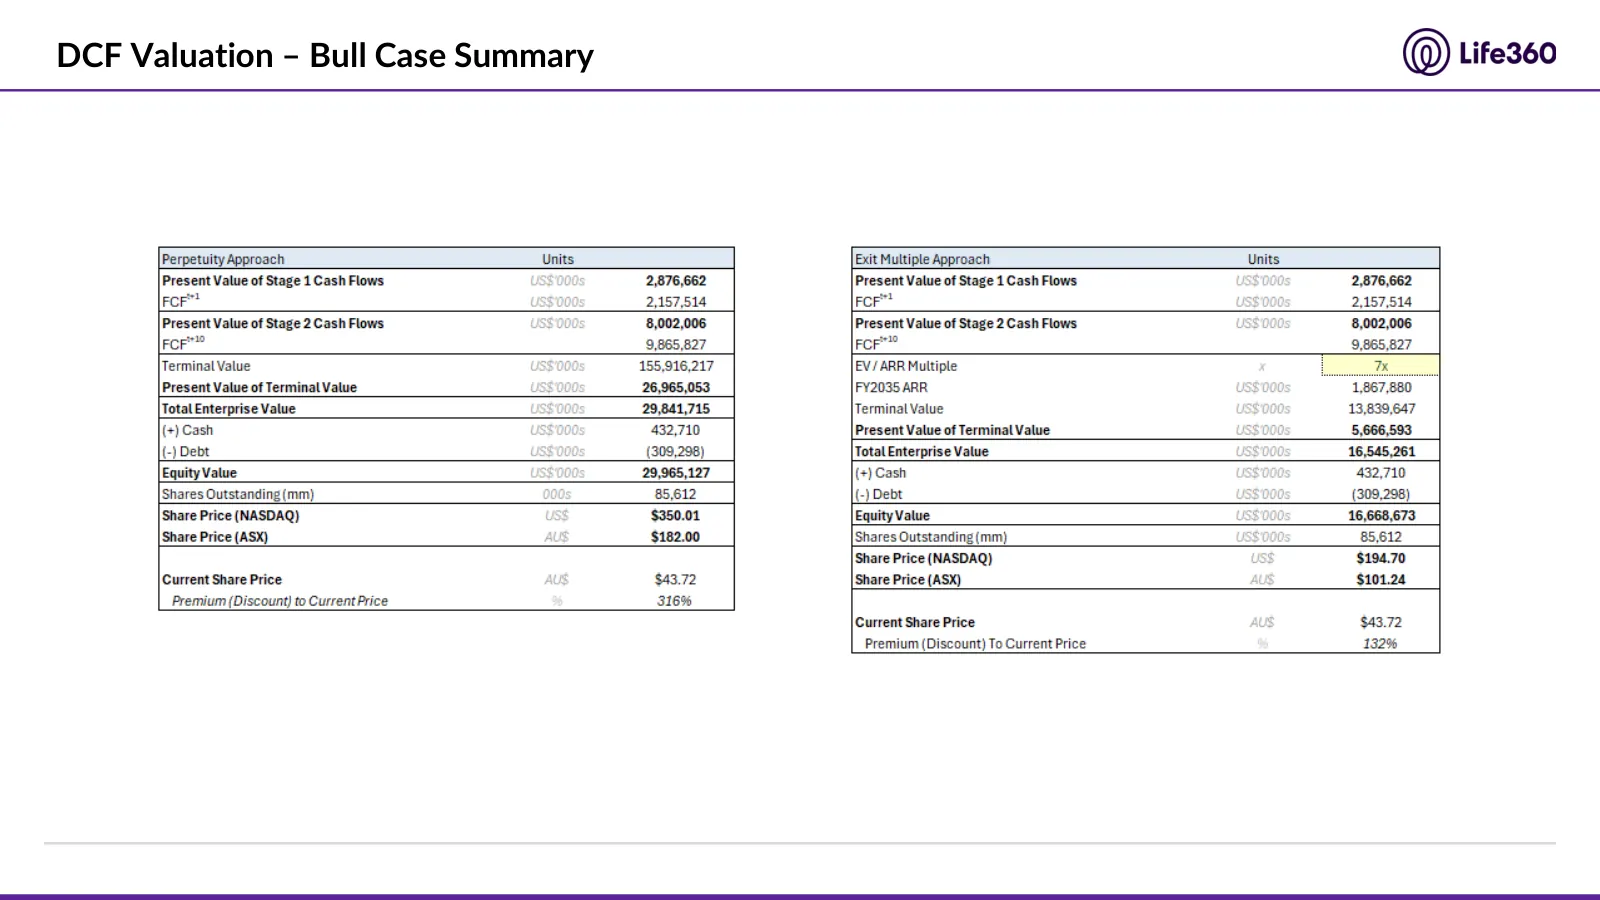Viewport: 1600px width, 900px height.
Task: Select "Units" header in Perpetuity Approach table
Action: click(558, 259)
